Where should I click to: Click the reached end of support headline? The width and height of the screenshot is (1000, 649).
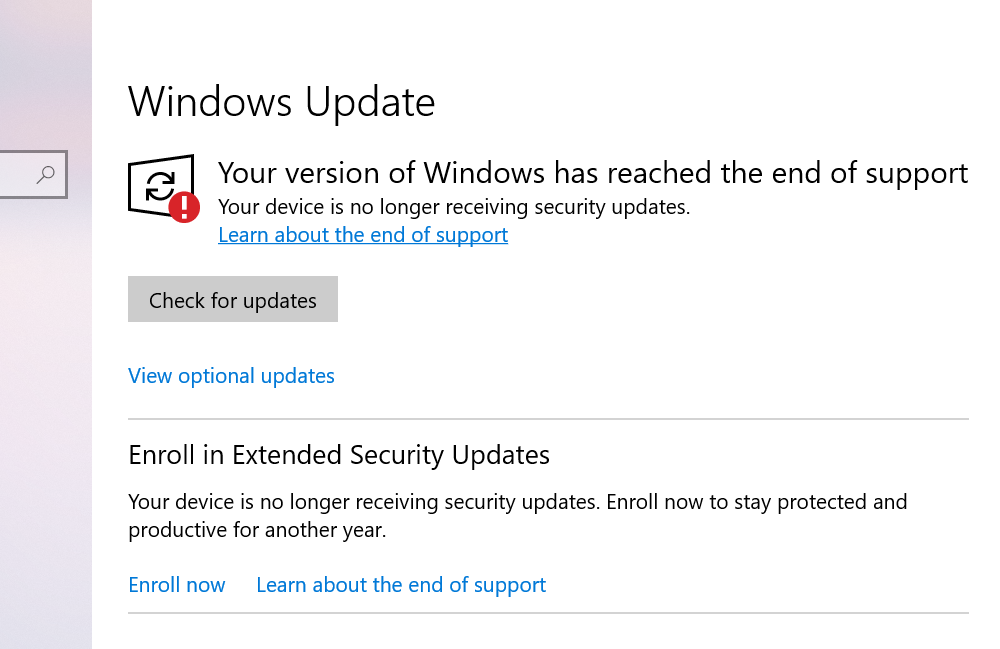(593, 173)
